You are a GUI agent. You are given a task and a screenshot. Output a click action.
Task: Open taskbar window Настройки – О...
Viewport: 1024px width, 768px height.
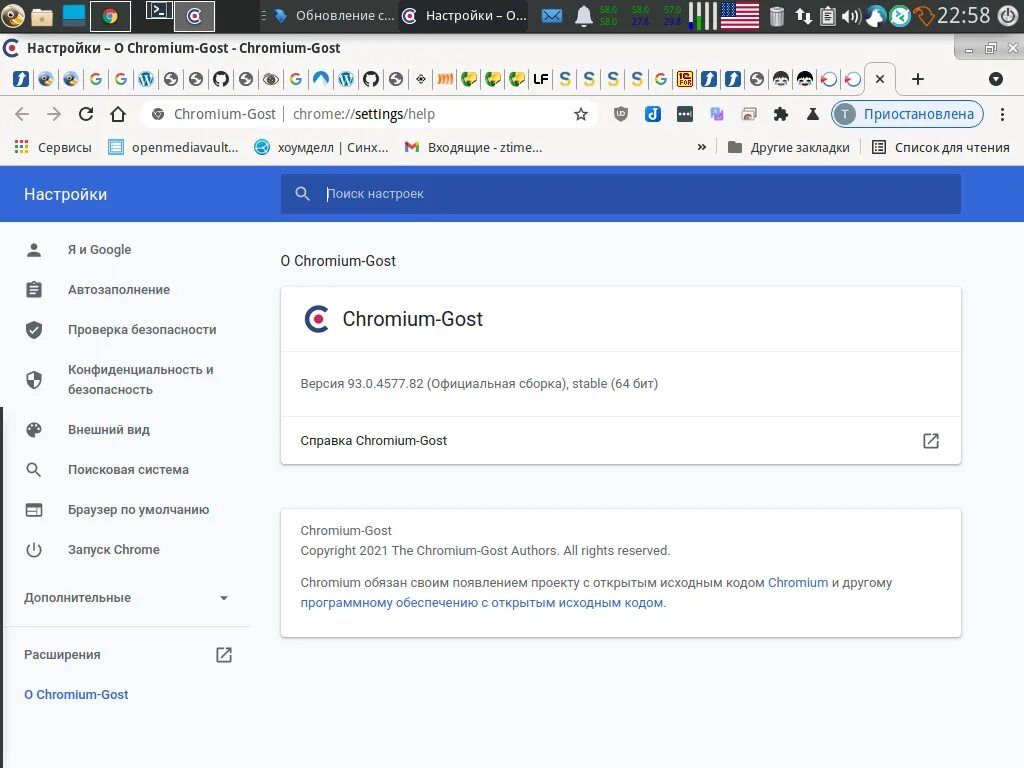tap(464, 16)
